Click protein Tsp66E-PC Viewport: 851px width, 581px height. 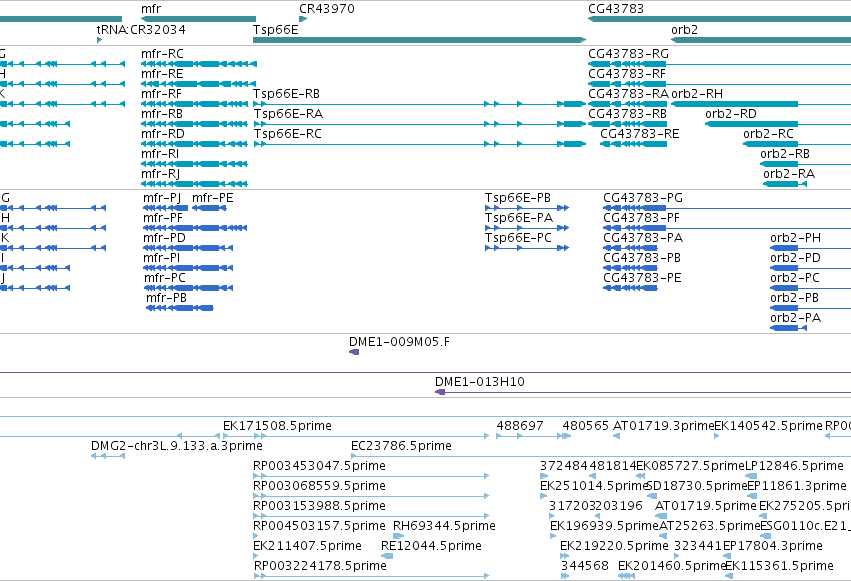tap(527, 248)
